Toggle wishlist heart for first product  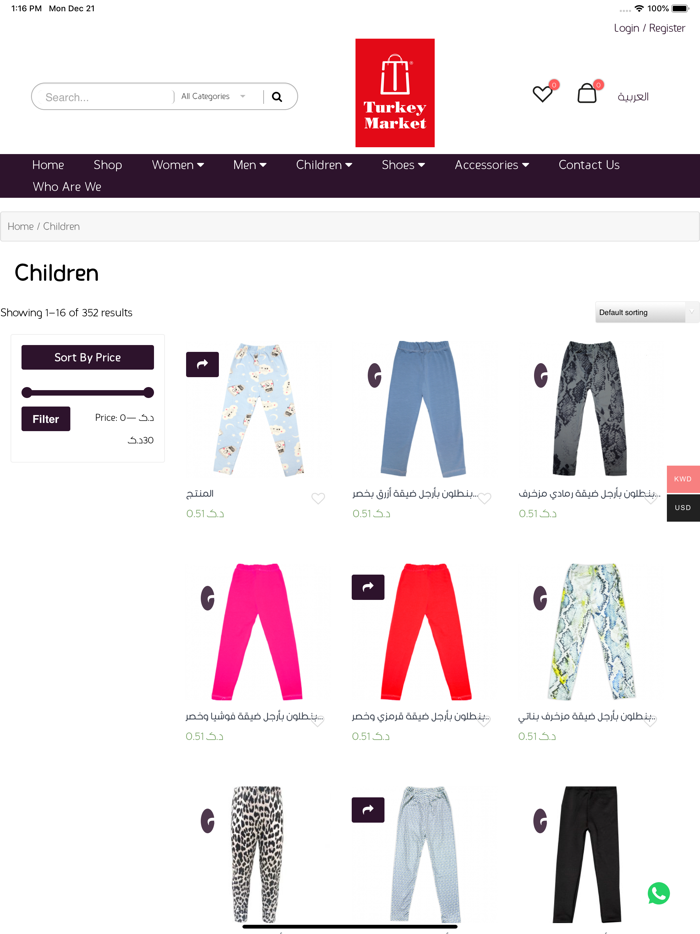click(318, 499)
